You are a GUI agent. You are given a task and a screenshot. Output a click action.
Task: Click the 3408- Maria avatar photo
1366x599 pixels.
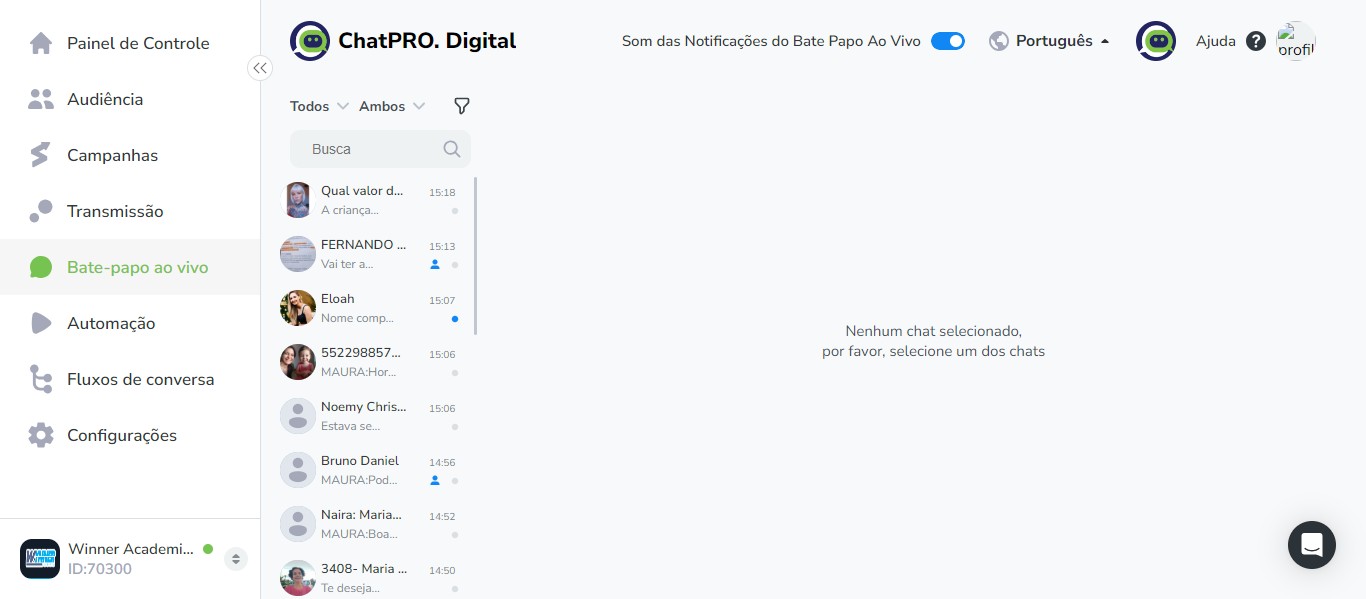click(x=298, y=578)
